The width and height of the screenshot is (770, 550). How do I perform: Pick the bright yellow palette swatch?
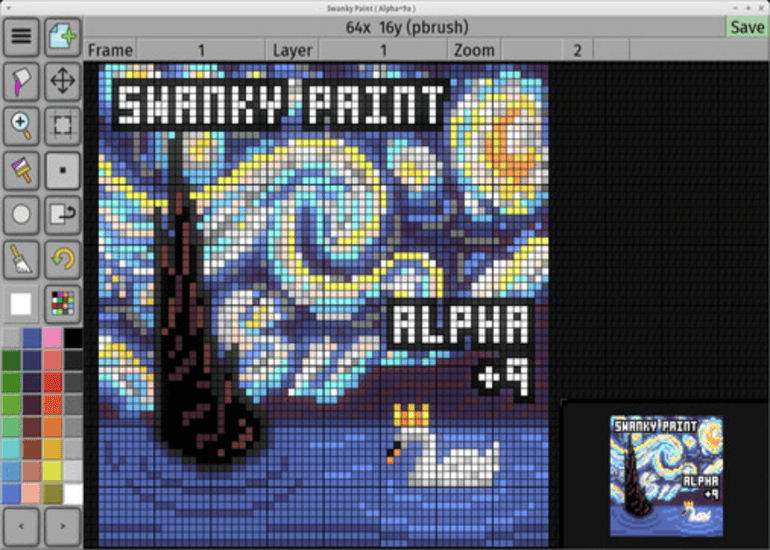(52, 471)
